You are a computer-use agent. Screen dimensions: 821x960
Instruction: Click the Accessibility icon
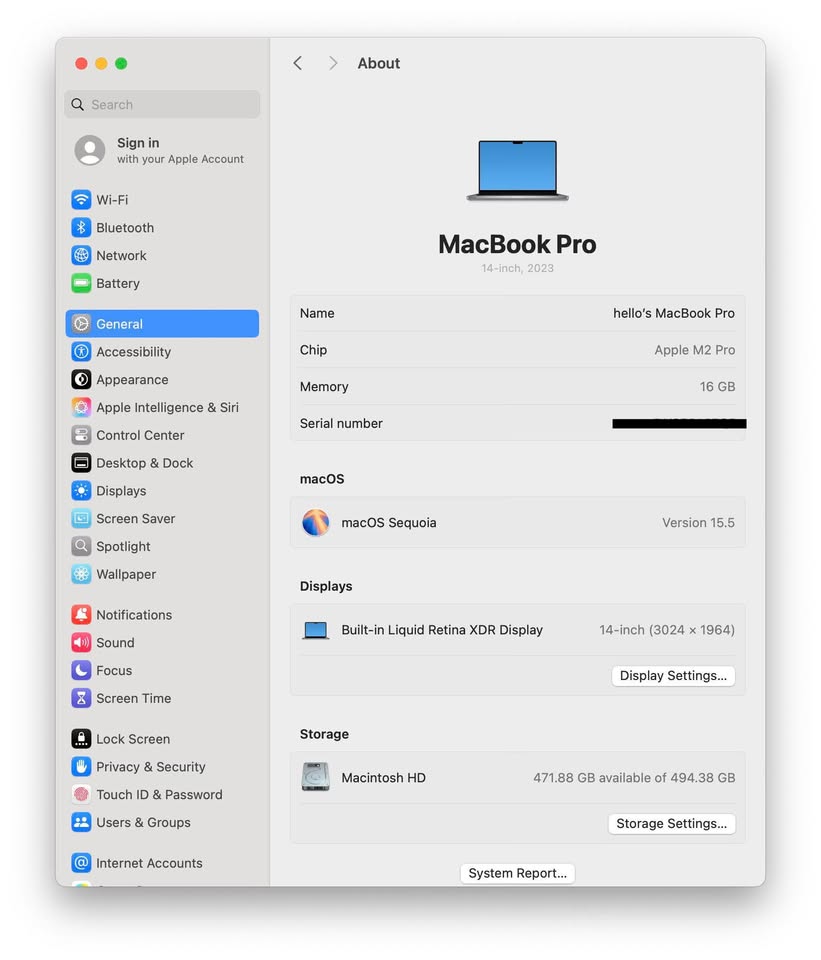[x=81, y=351]
